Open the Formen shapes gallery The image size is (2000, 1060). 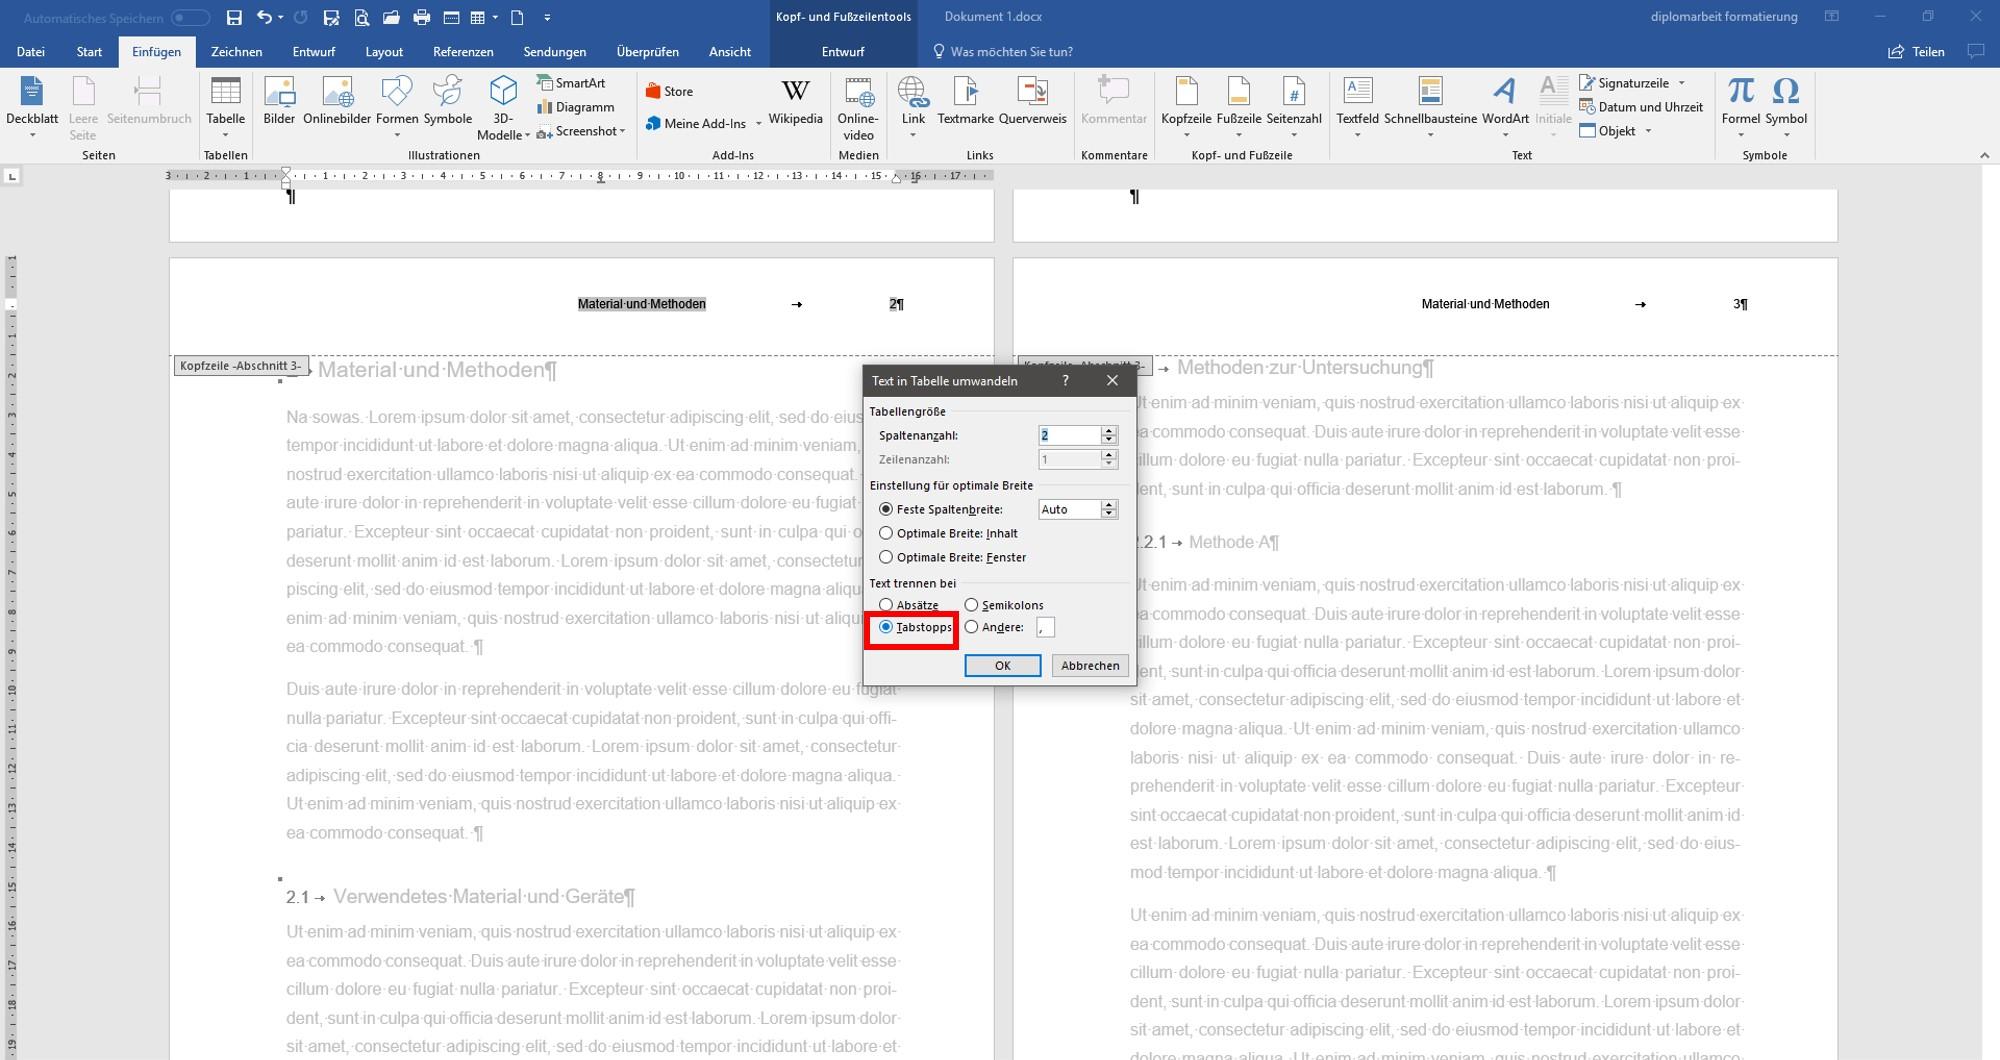[x=397, y=107]
